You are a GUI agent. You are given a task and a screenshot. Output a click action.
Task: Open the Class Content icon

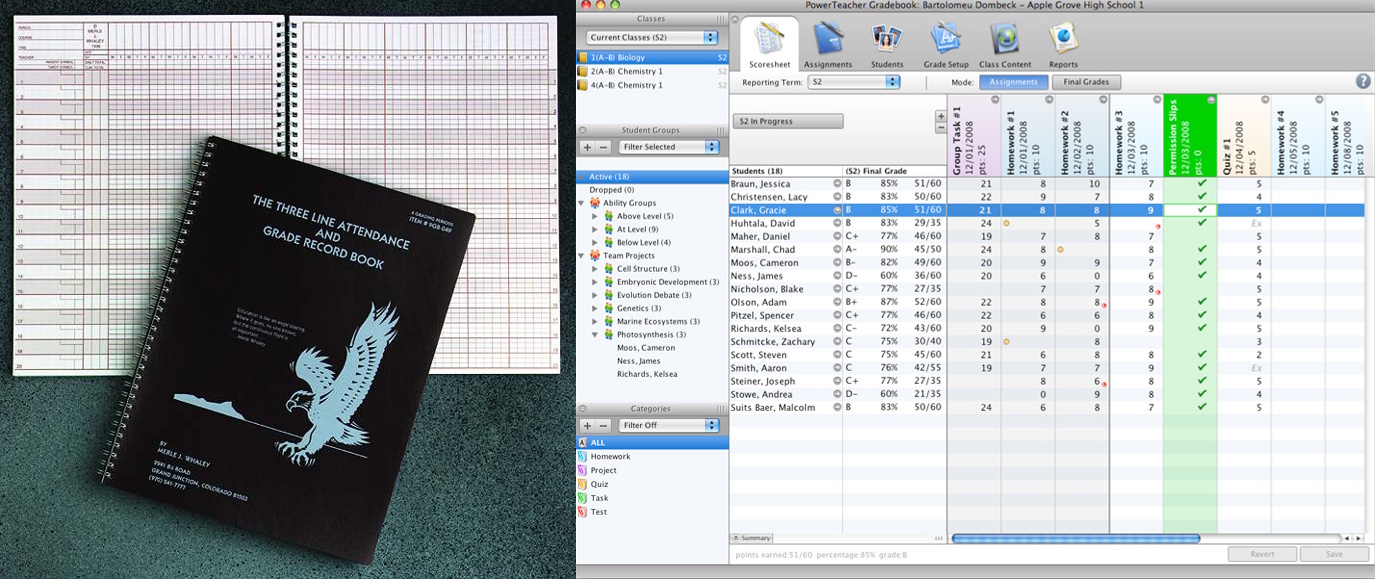coord(1004,40)
